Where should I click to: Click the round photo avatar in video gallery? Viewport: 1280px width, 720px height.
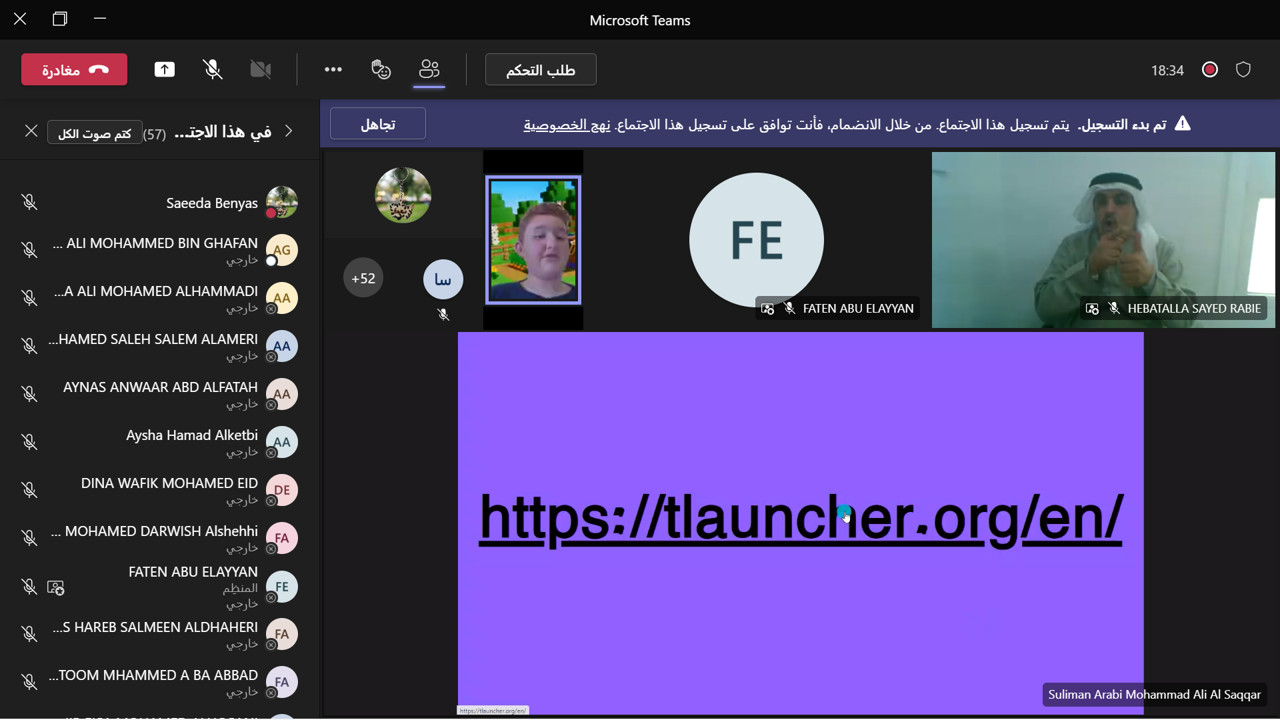403,195
